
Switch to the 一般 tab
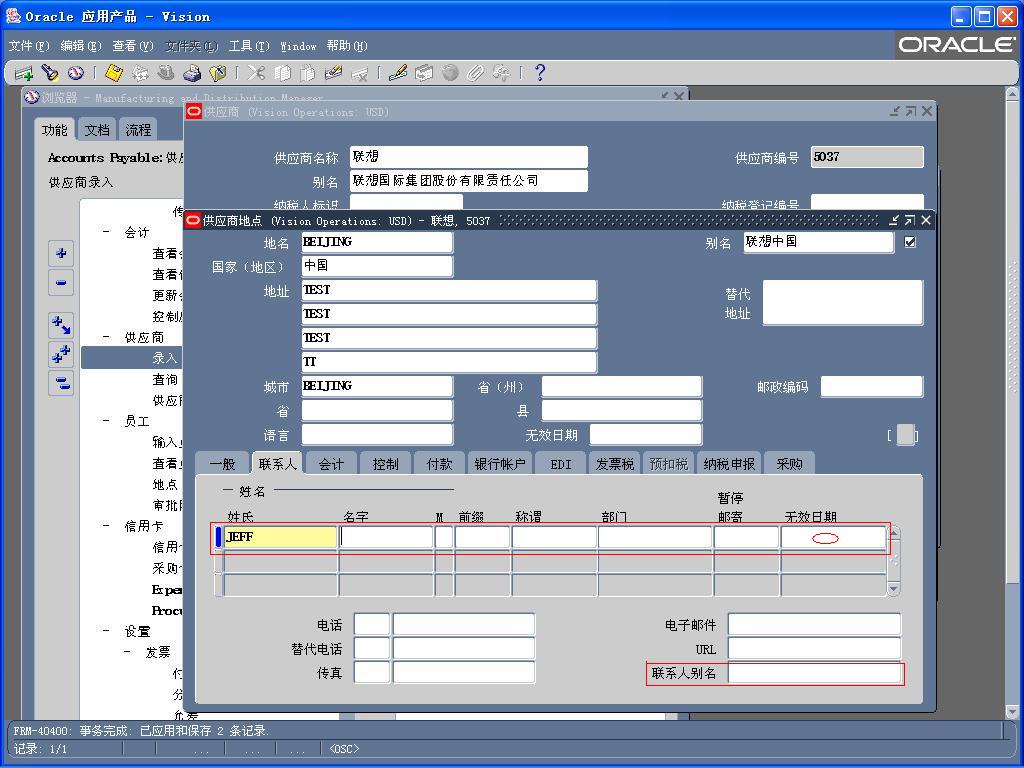coord(222,464)
